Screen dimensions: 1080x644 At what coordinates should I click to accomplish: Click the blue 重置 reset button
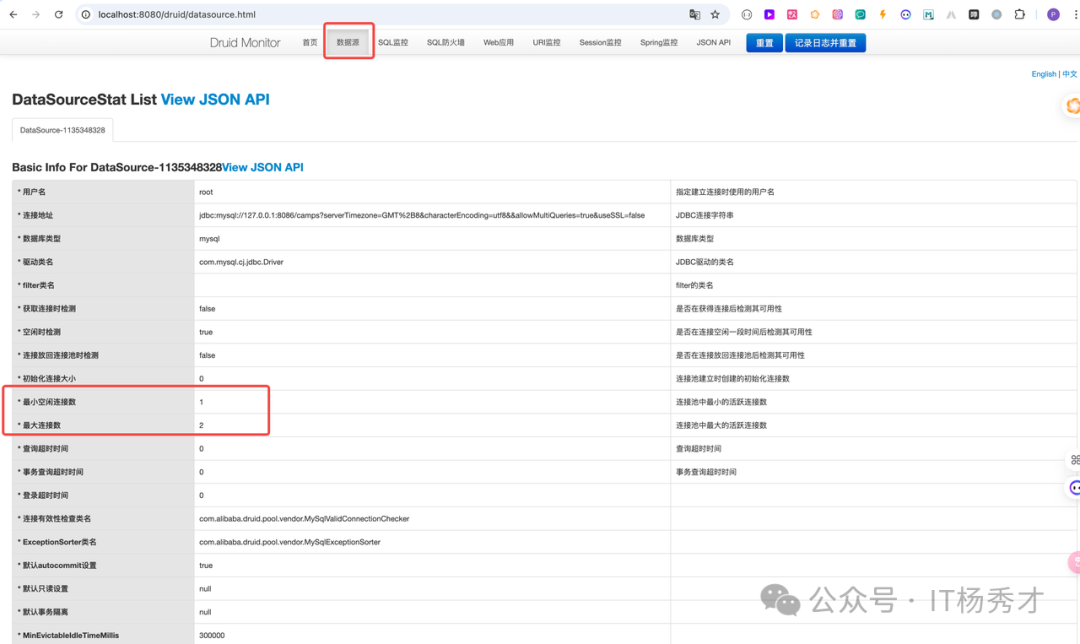coord(765,43)
